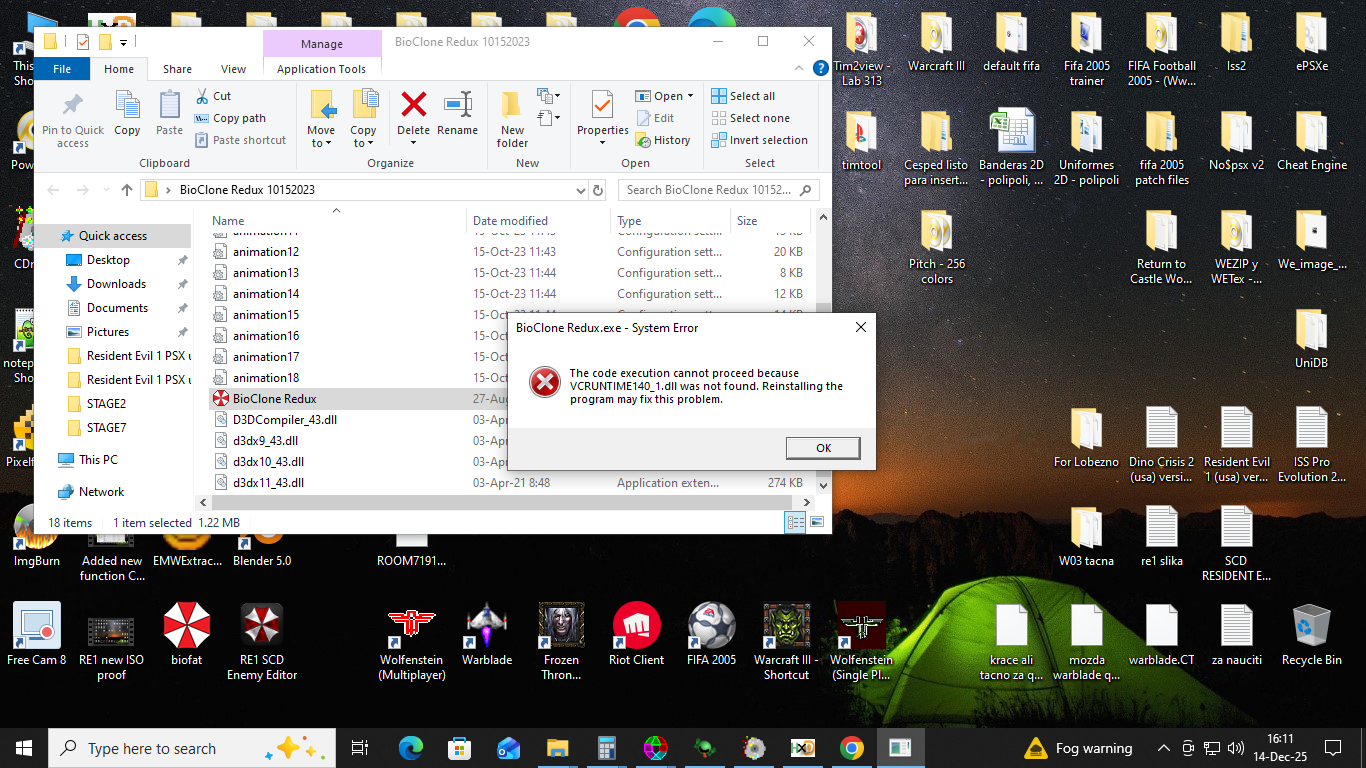This screenshot has height=768, width=1366.
Task: Open the Application Tools tab
Action: [321, 69]
